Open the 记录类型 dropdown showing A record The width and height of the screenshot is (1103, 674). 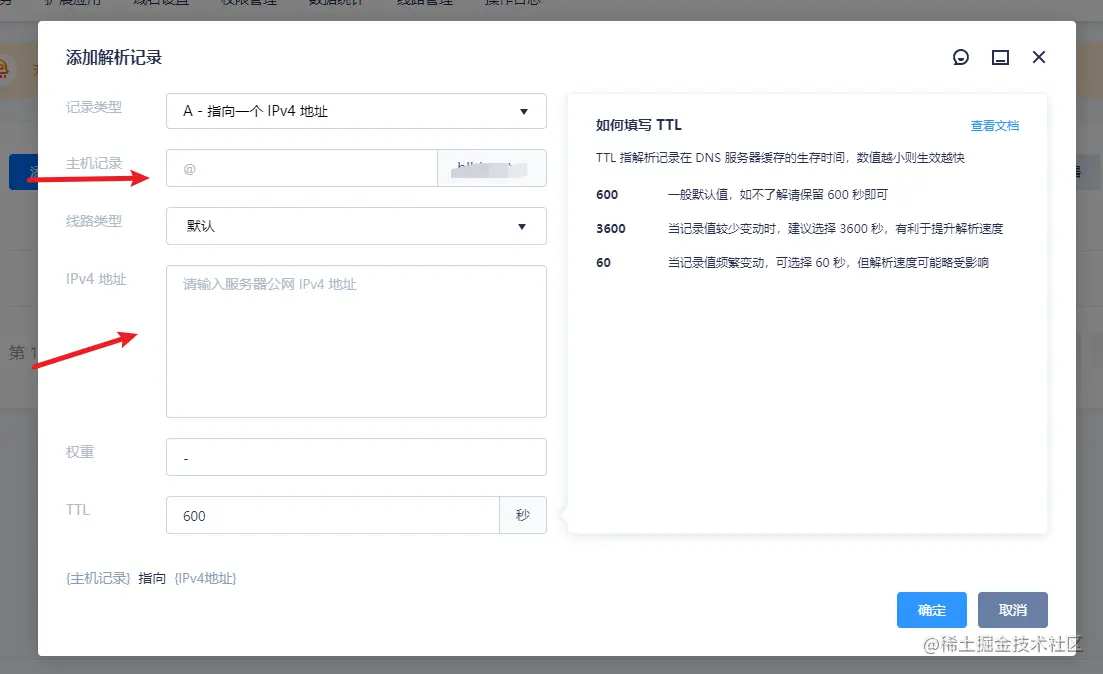click(x=356, y=111)
